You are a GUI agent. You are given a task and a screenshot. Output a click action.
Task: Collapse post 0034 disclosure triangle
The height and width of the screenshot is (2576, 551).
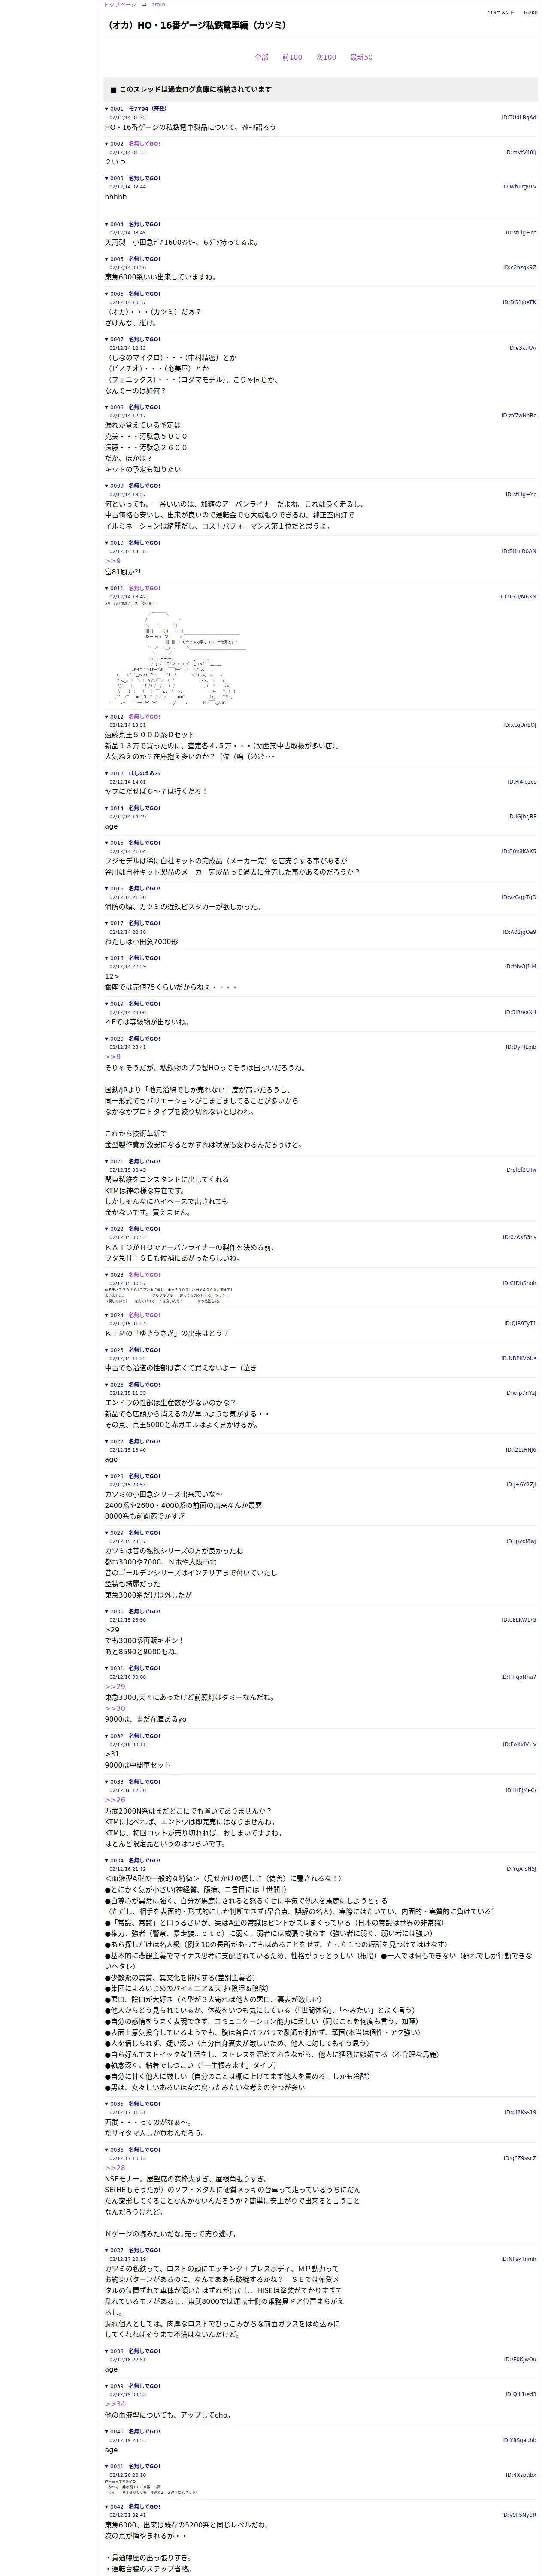coord(107,1861)
